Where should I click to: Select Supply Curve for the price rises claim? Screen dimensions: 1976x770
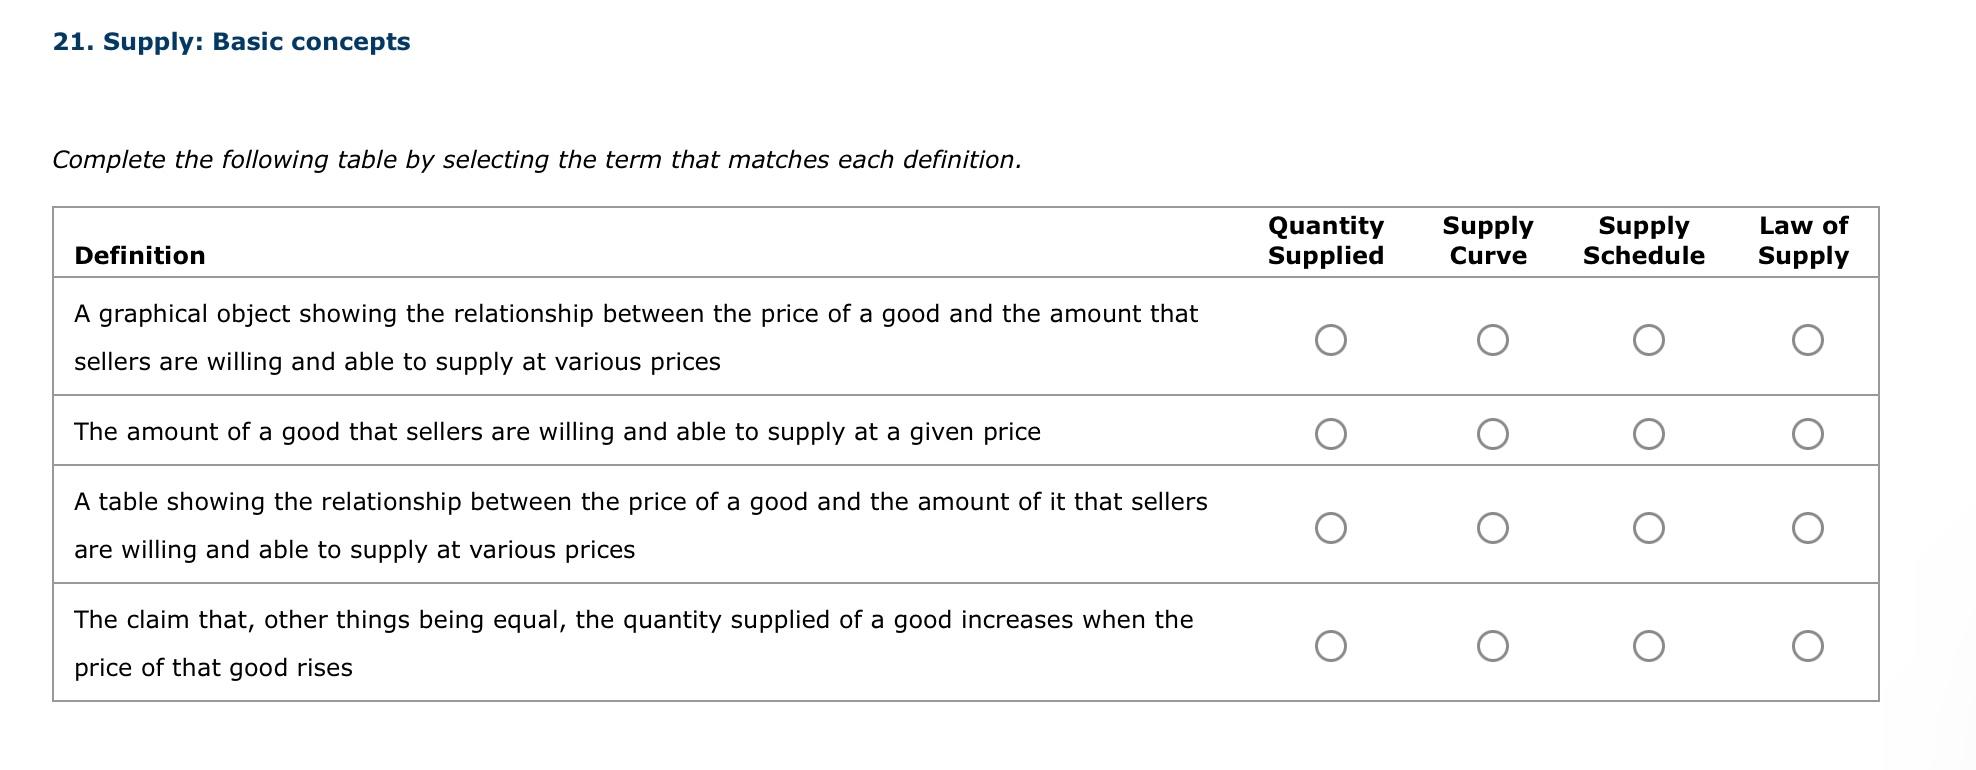(1491, 645)
